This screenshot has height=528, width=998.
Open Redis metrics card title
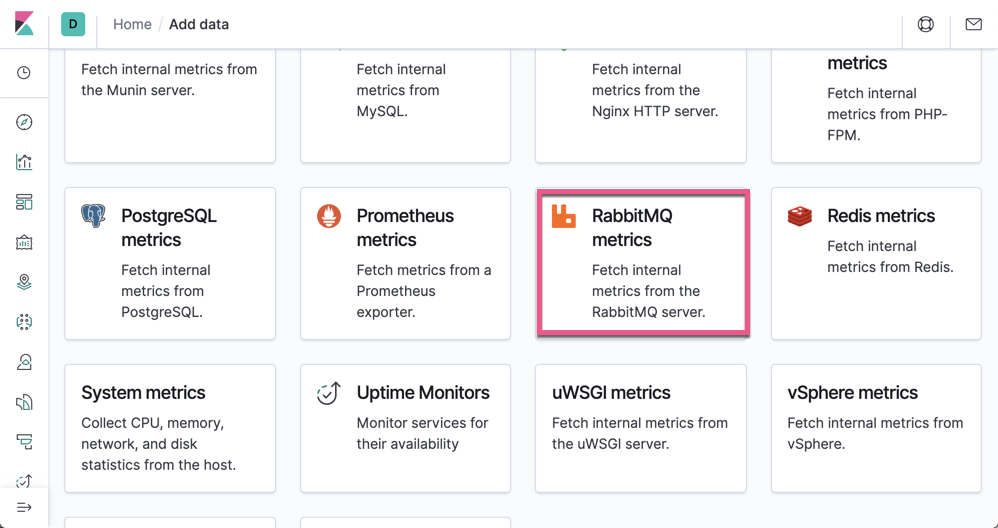pyautogui.click(x=881, y=216)
